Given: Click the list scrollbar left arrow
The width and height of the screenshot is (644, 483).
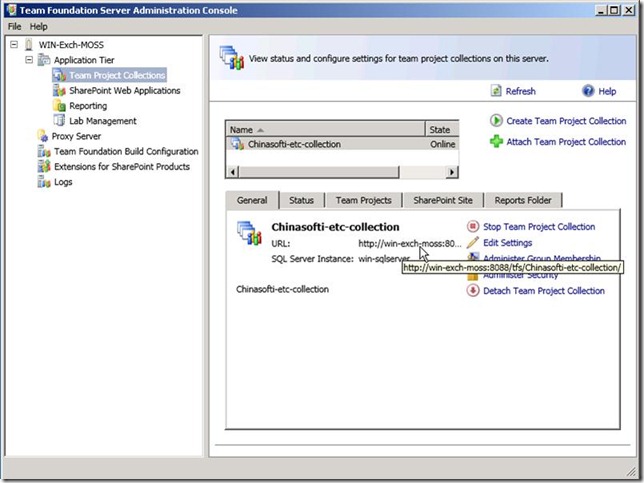Looking at the screenshot, I should pos(233,172).
